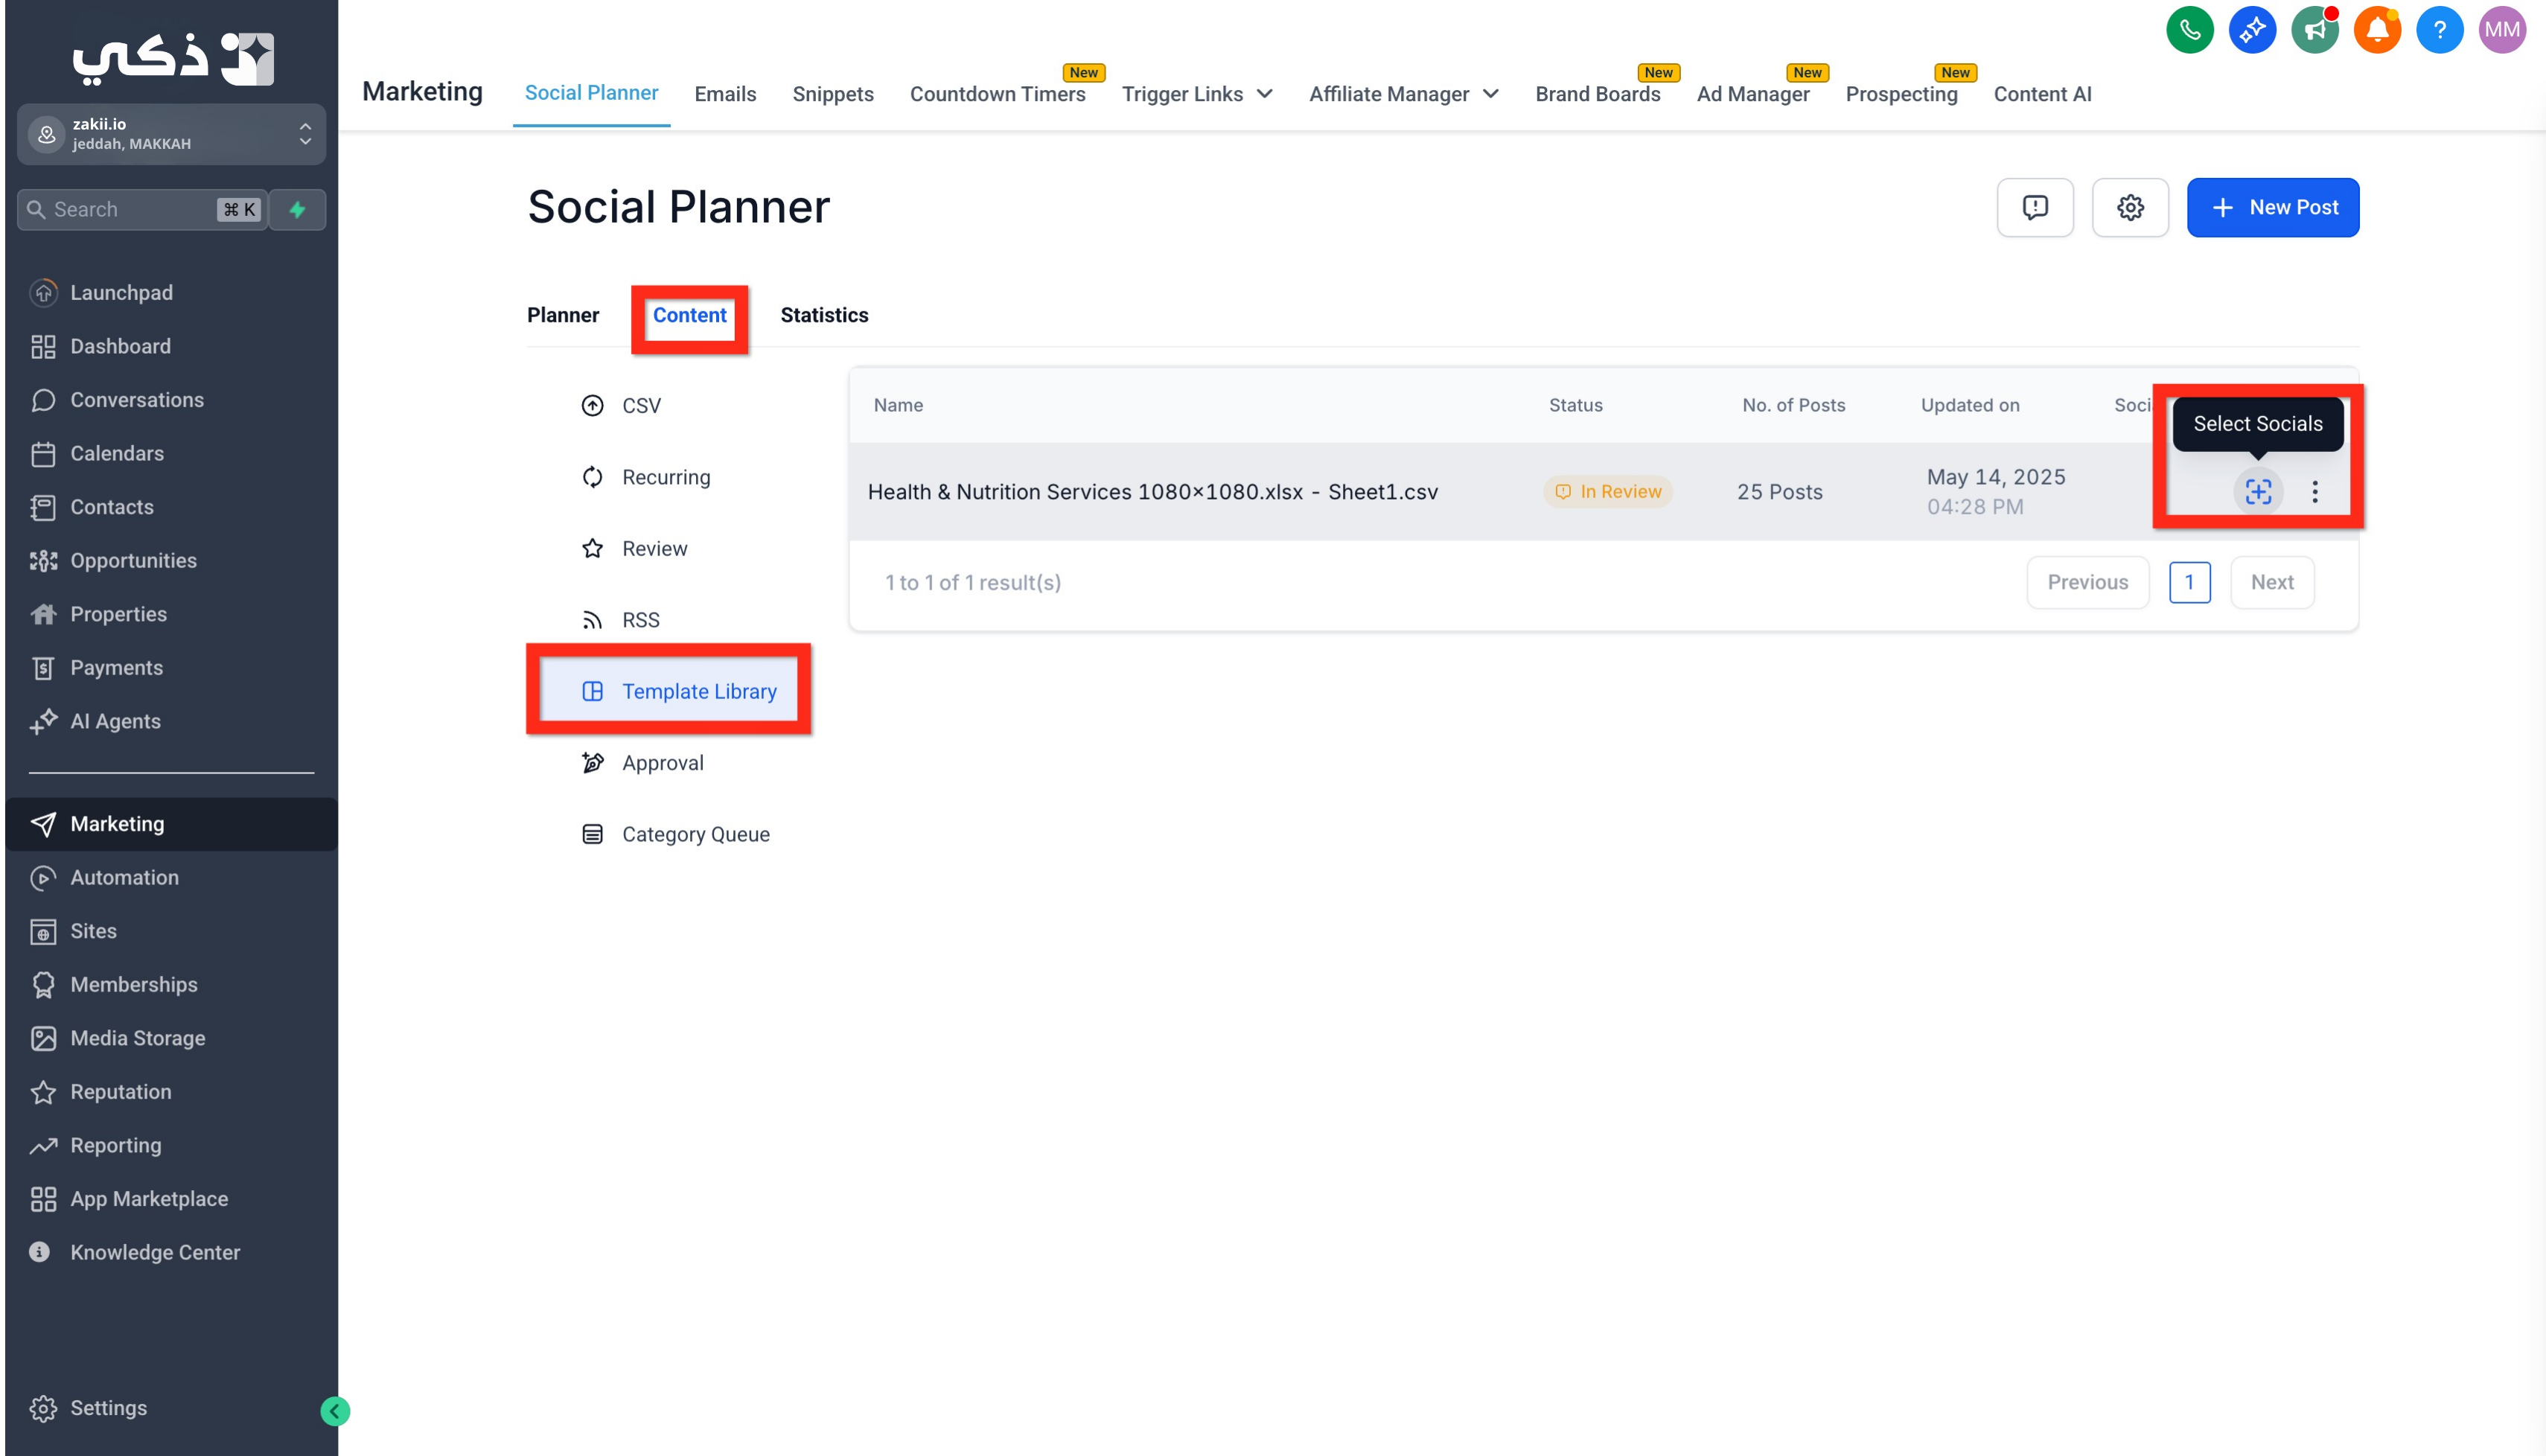Expand the zakii.io account switcher

pos(171,133)
